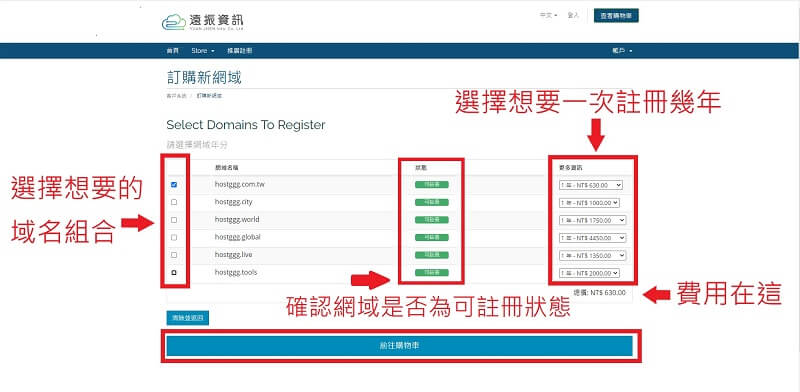The height and width of the screenshot is (392, 800).
Task: Click the green status badge for hostggg.world
Action: tap(432, 220)
